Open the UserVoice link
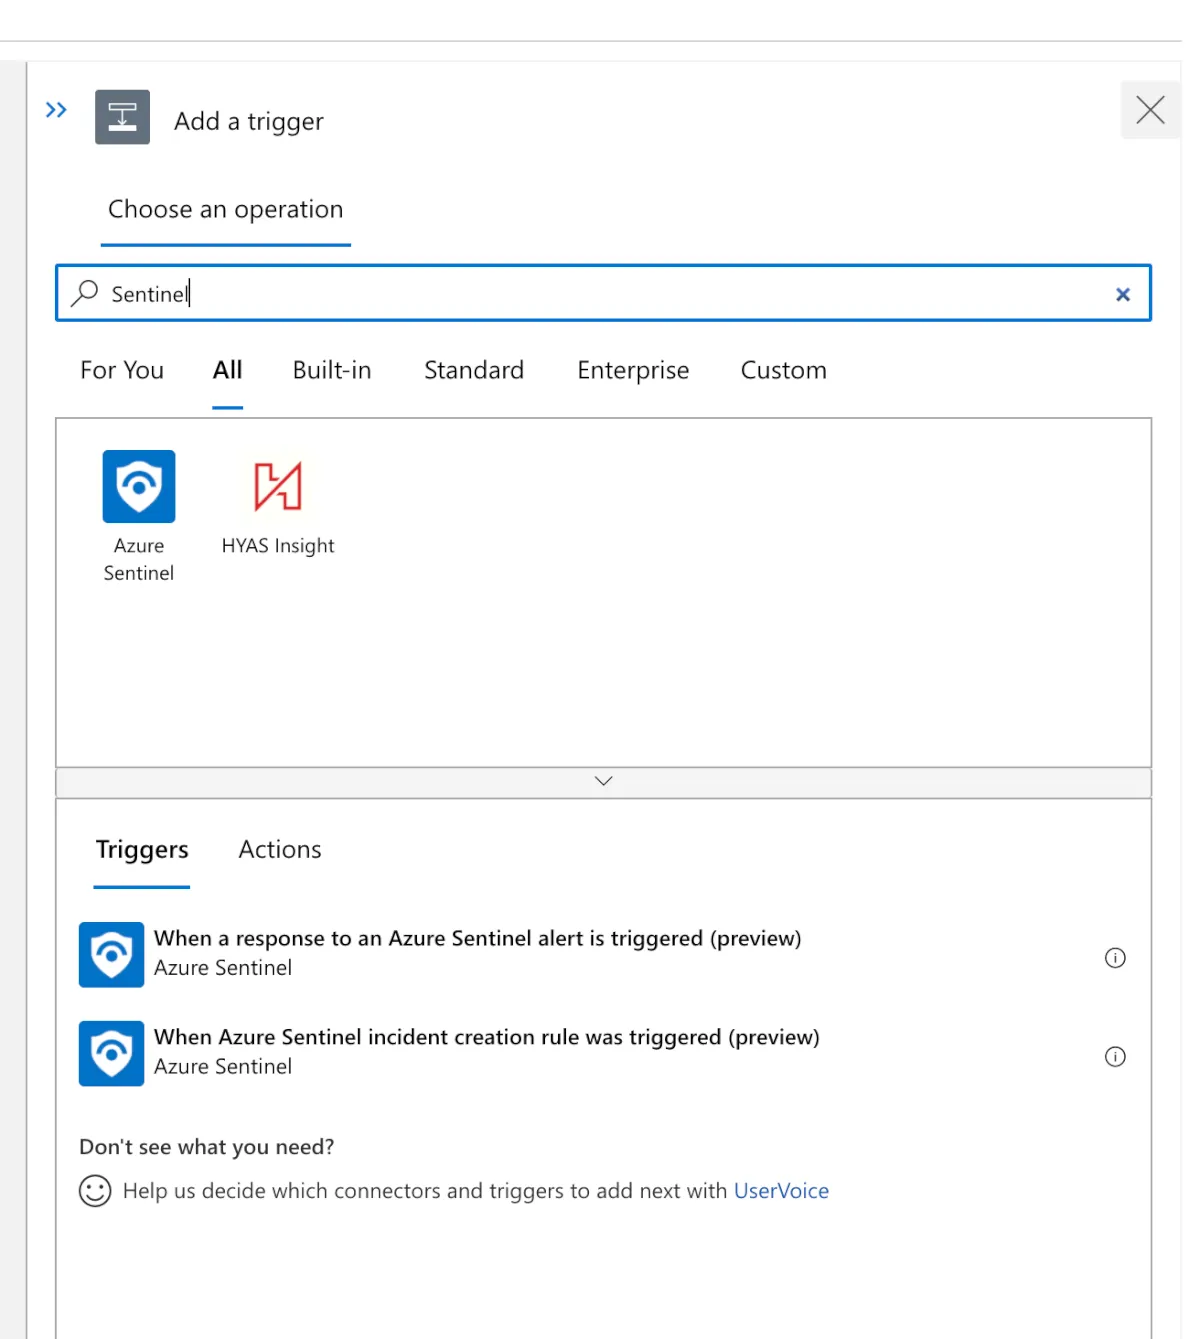This screenshot has width=1200, height=1339. 781,1191
